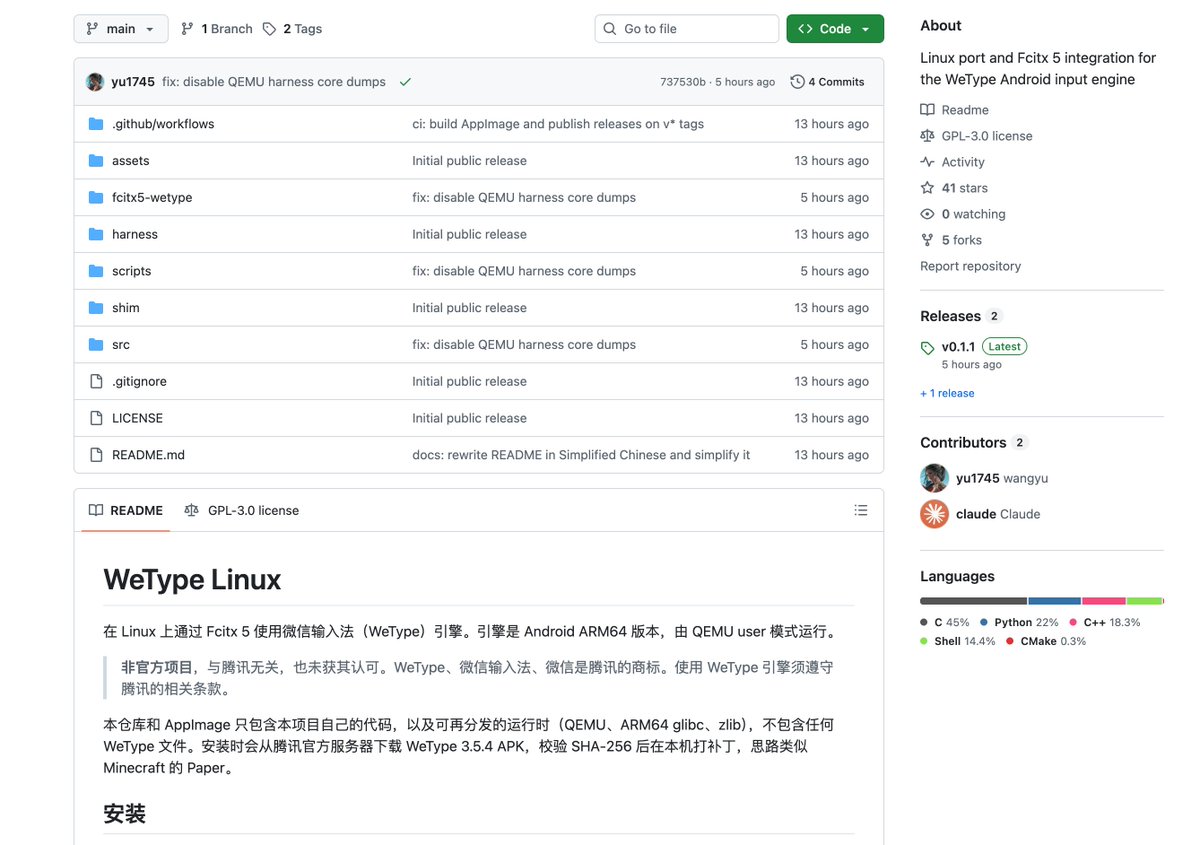Open the README.md file name
This screenshot has height=845, width=1200.
(x=148, y=455)
